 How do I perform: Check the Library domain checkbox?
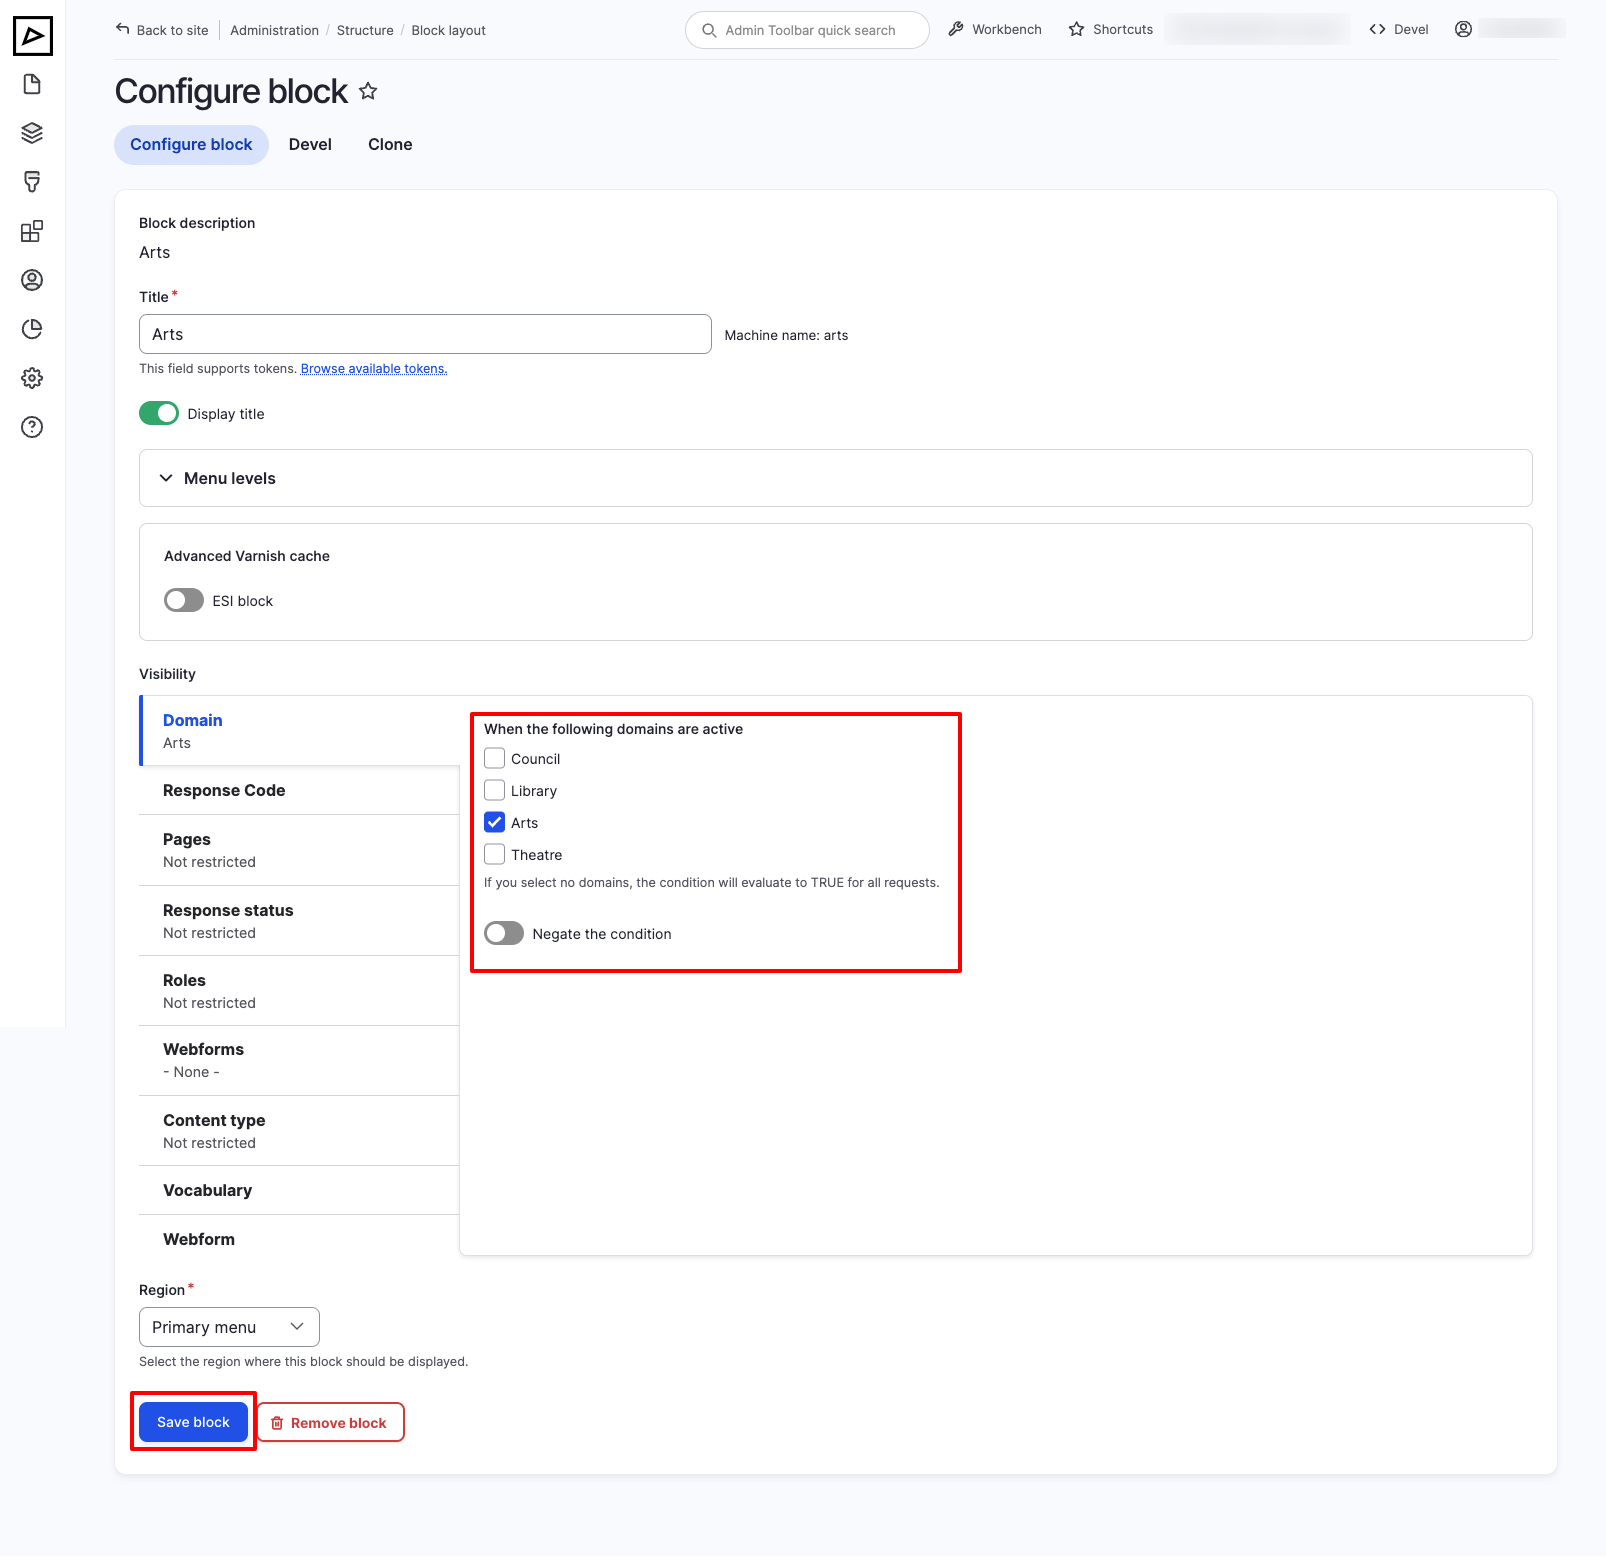click(495, 790)
